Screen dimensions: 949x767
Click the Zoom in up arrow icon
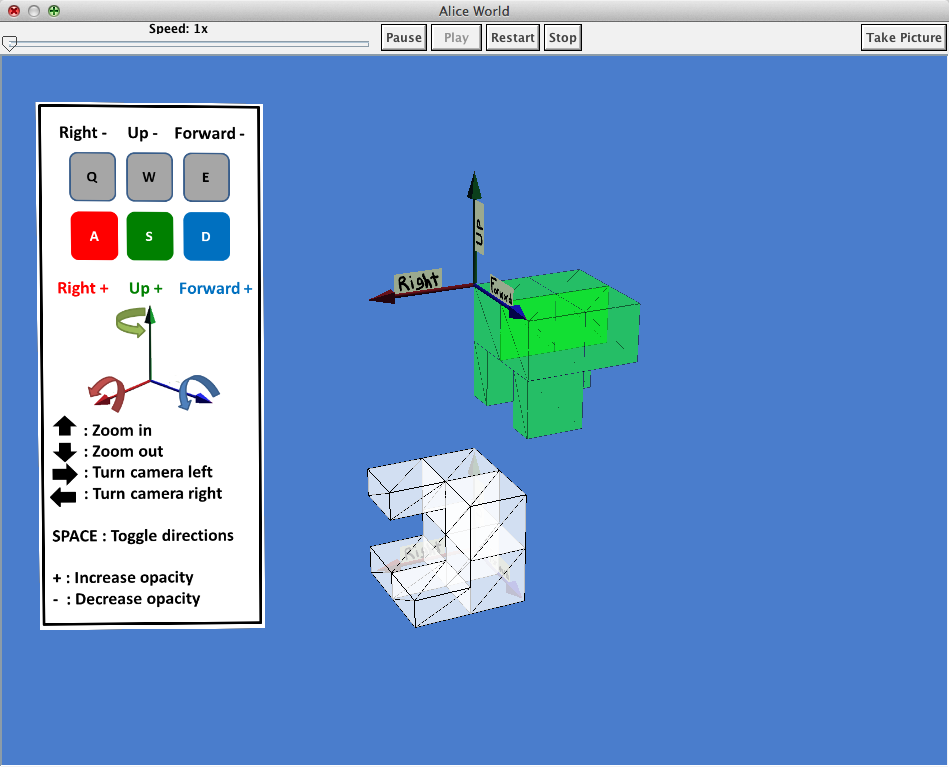coord(65,429)
